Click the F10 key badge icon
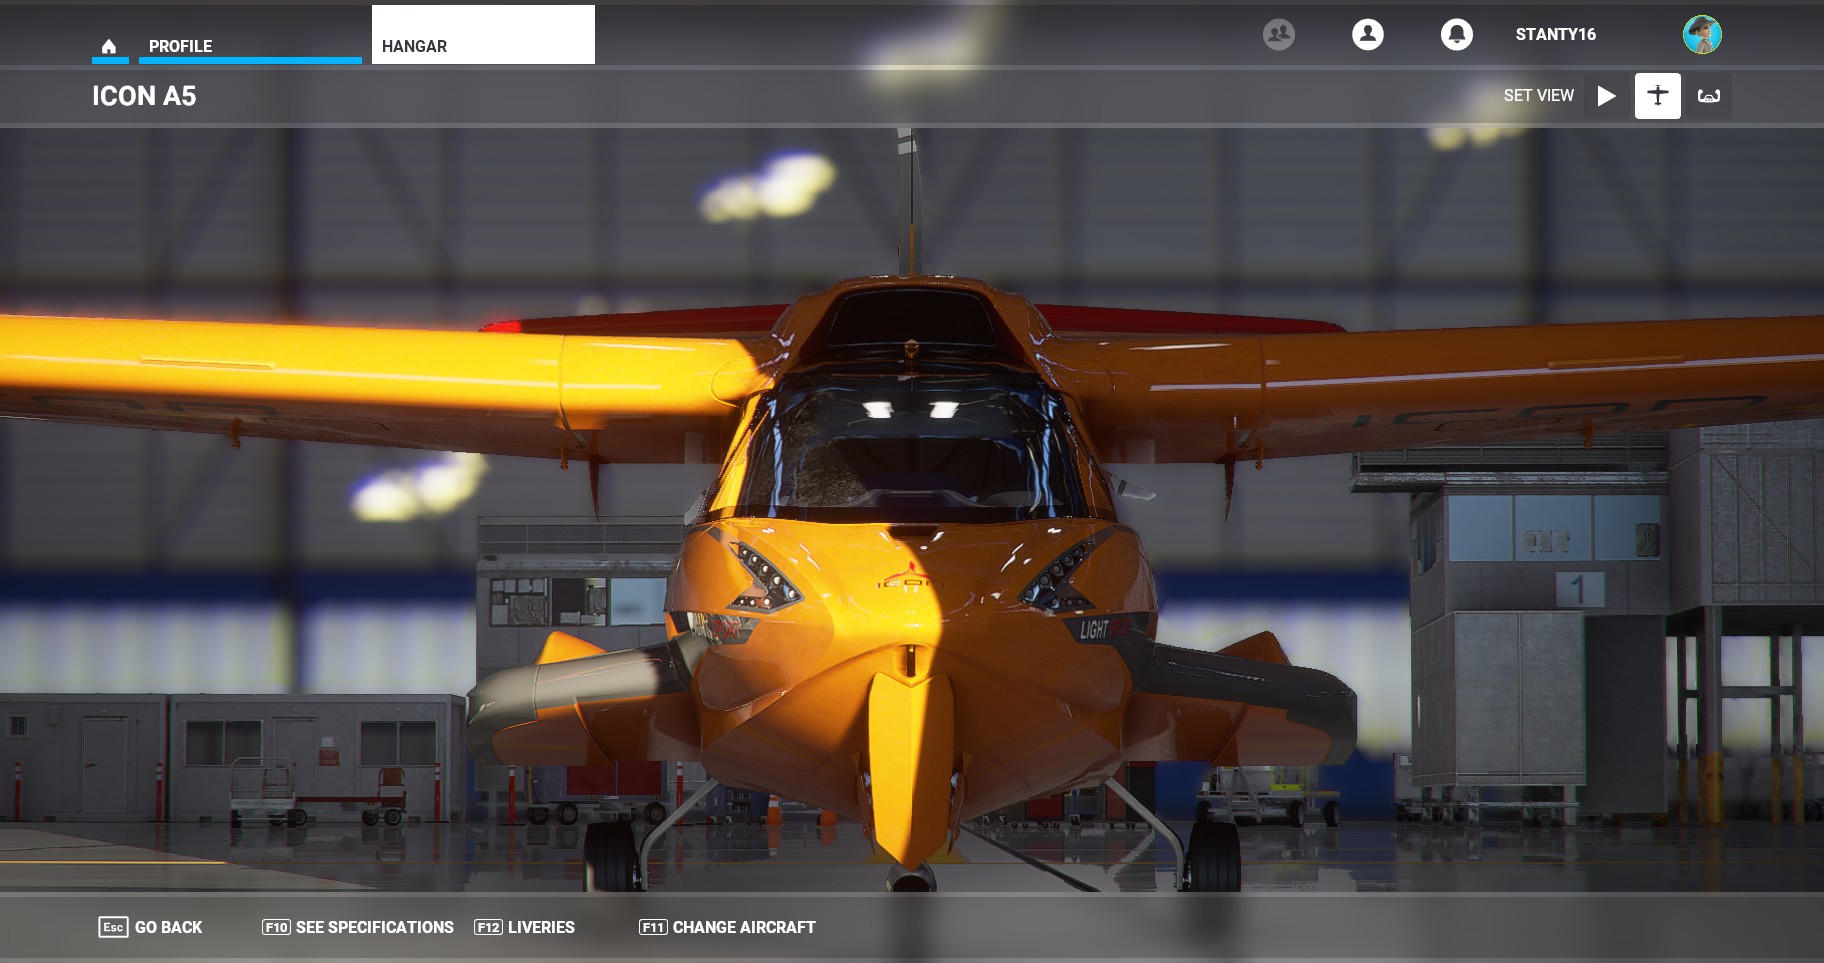 [276, 927]
